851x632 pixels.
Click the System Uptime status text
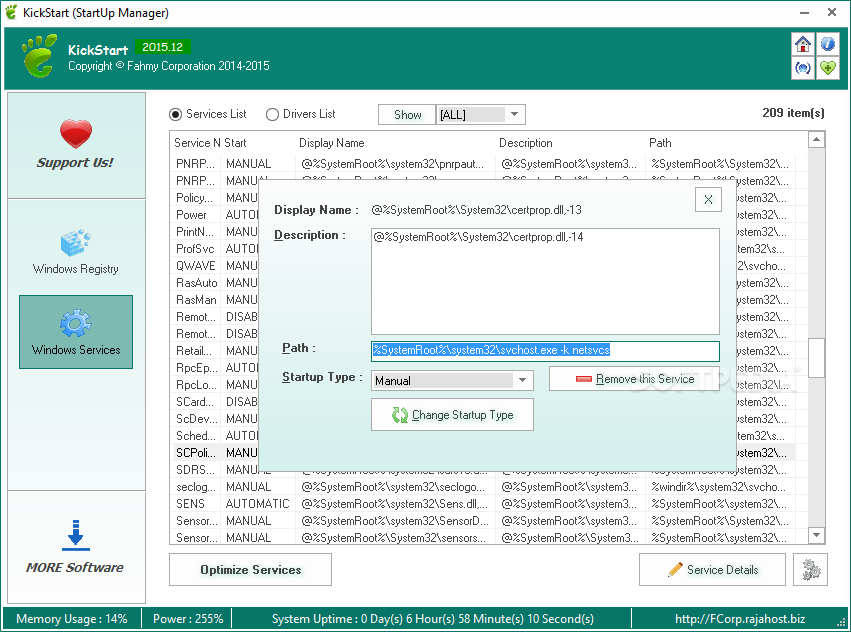coord(433,619)
